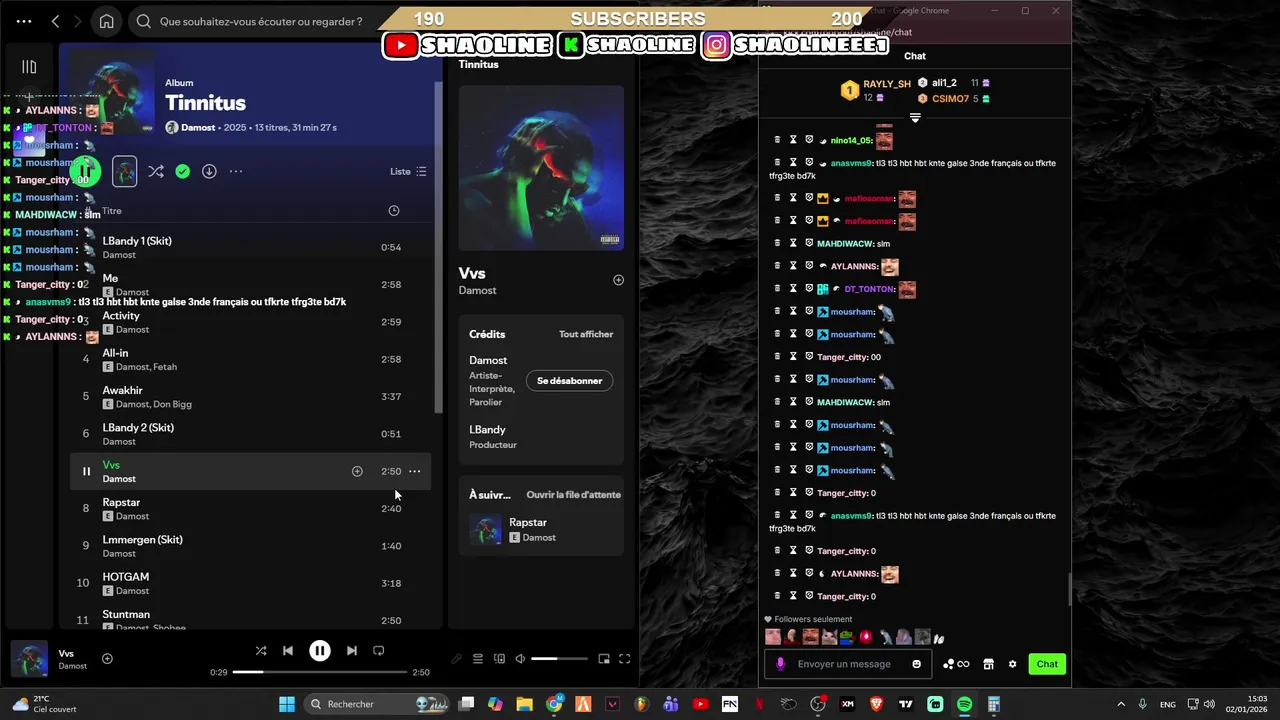This screenshot has height=720, width=1280.
Task: Open Spotify from the taskbar
Action: coord(964,704)
